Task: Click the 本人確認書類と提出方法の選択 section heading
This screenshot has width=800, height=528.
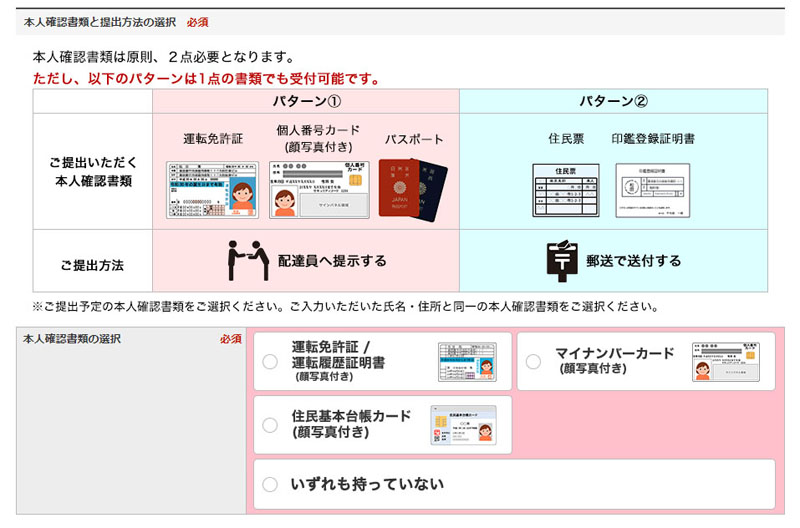Action: tap(101, 21)
